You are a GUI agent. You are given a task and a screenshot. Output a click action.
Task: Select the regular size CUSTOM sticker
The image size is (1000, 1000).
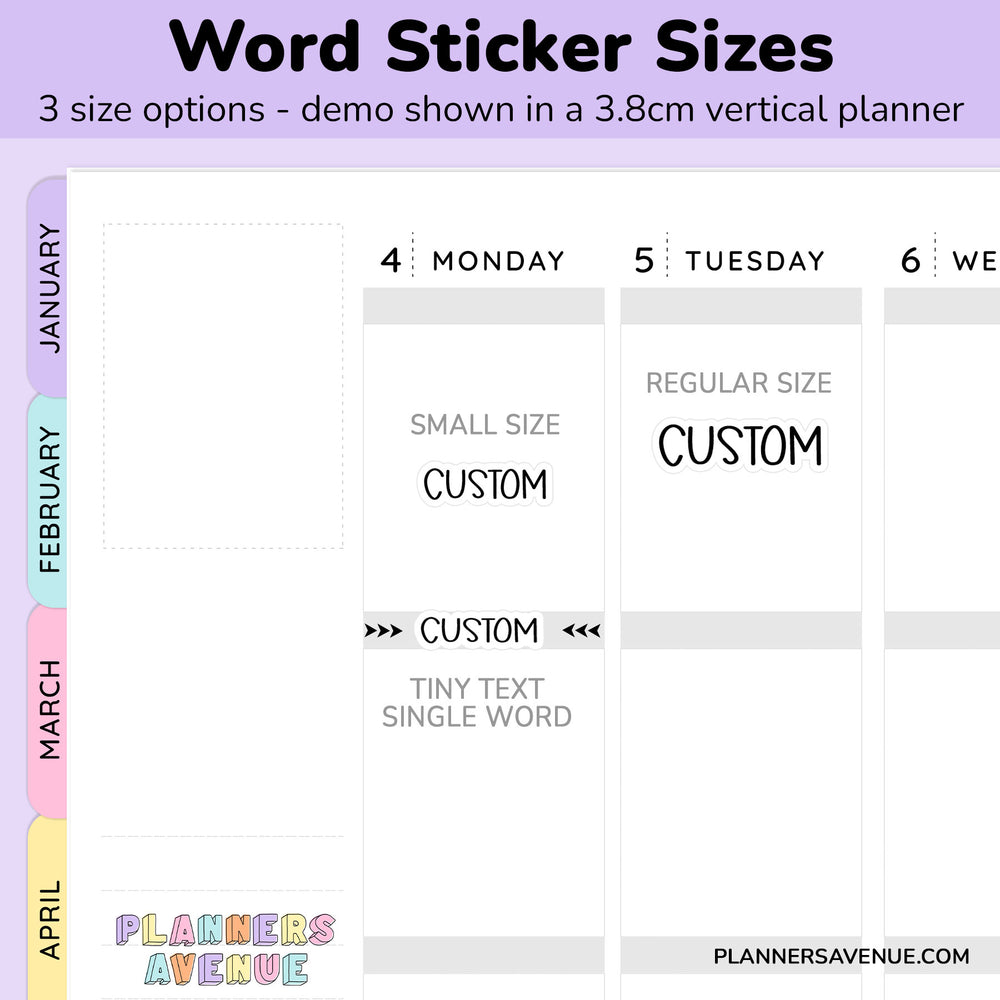[740, 446]
